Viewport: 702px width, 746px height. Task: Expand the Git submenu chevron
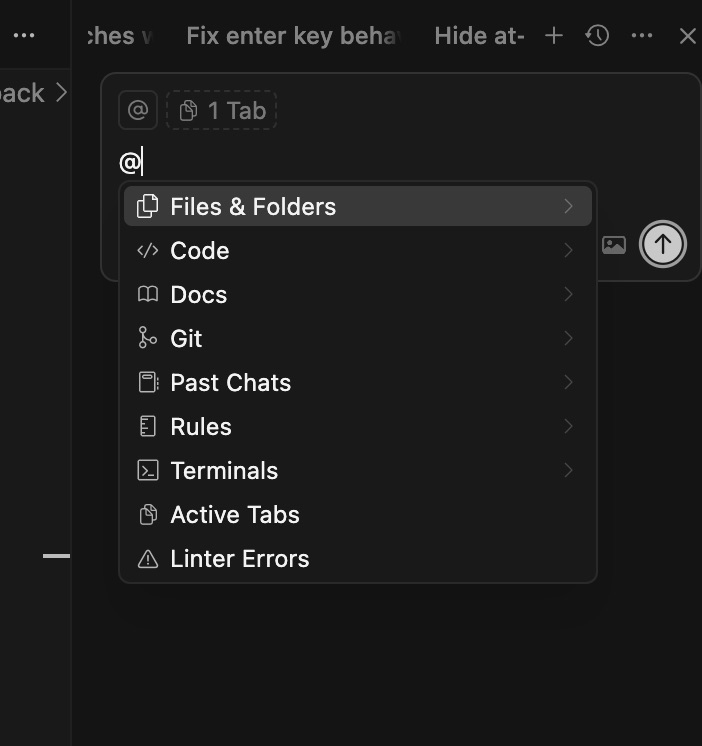click(x=568, y=339)
